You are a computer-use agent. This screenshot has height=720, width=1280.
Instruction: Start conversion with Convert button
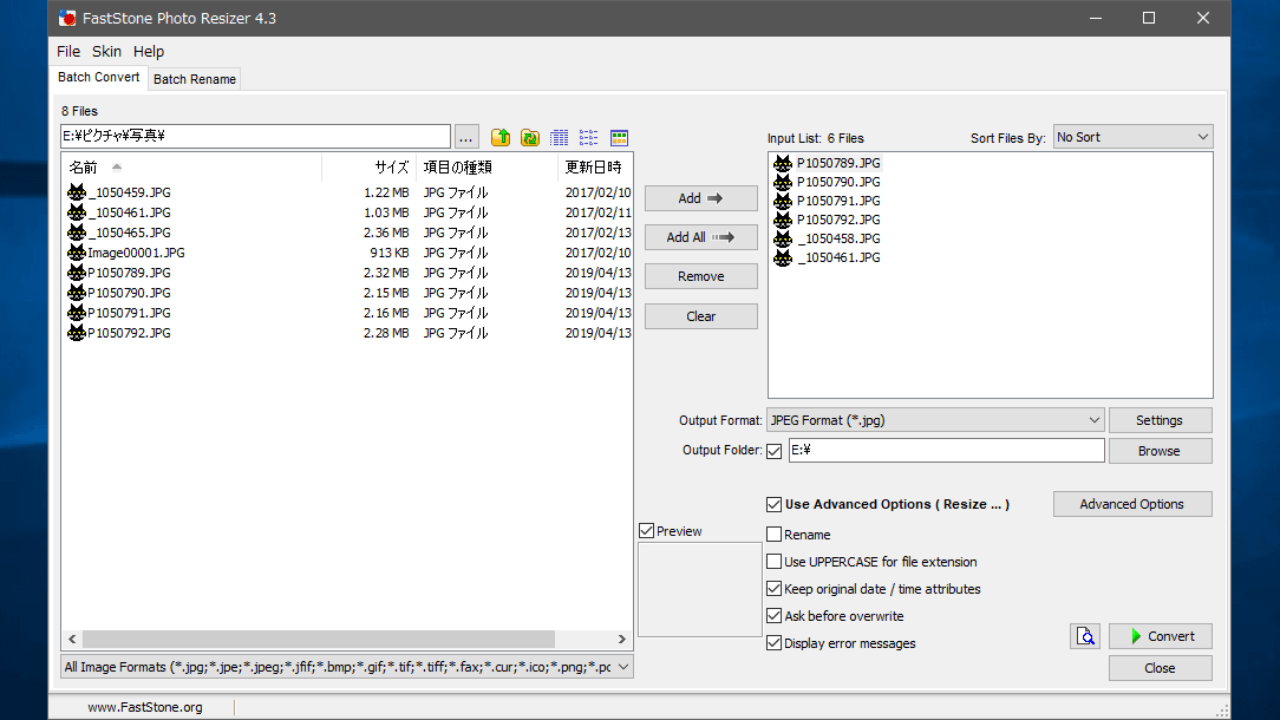1160,636
